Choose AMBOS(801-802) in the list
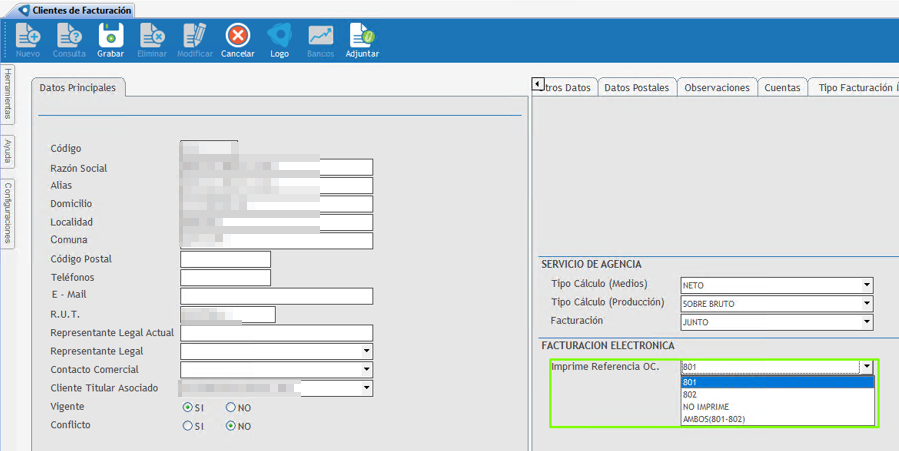Viewport: 899px width, 451px height. tap(777, 419)
